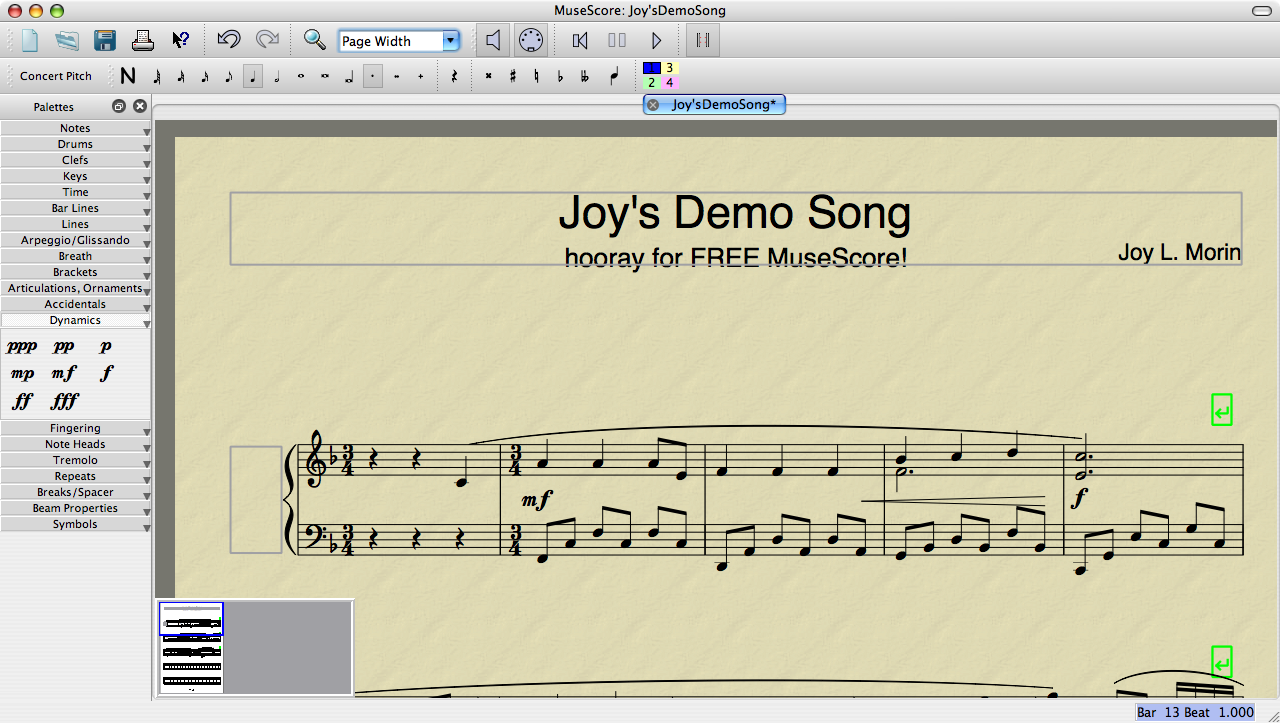Click the Print score icon
This screenshot has height=723, width=1280.
click(x=143, y=40)
